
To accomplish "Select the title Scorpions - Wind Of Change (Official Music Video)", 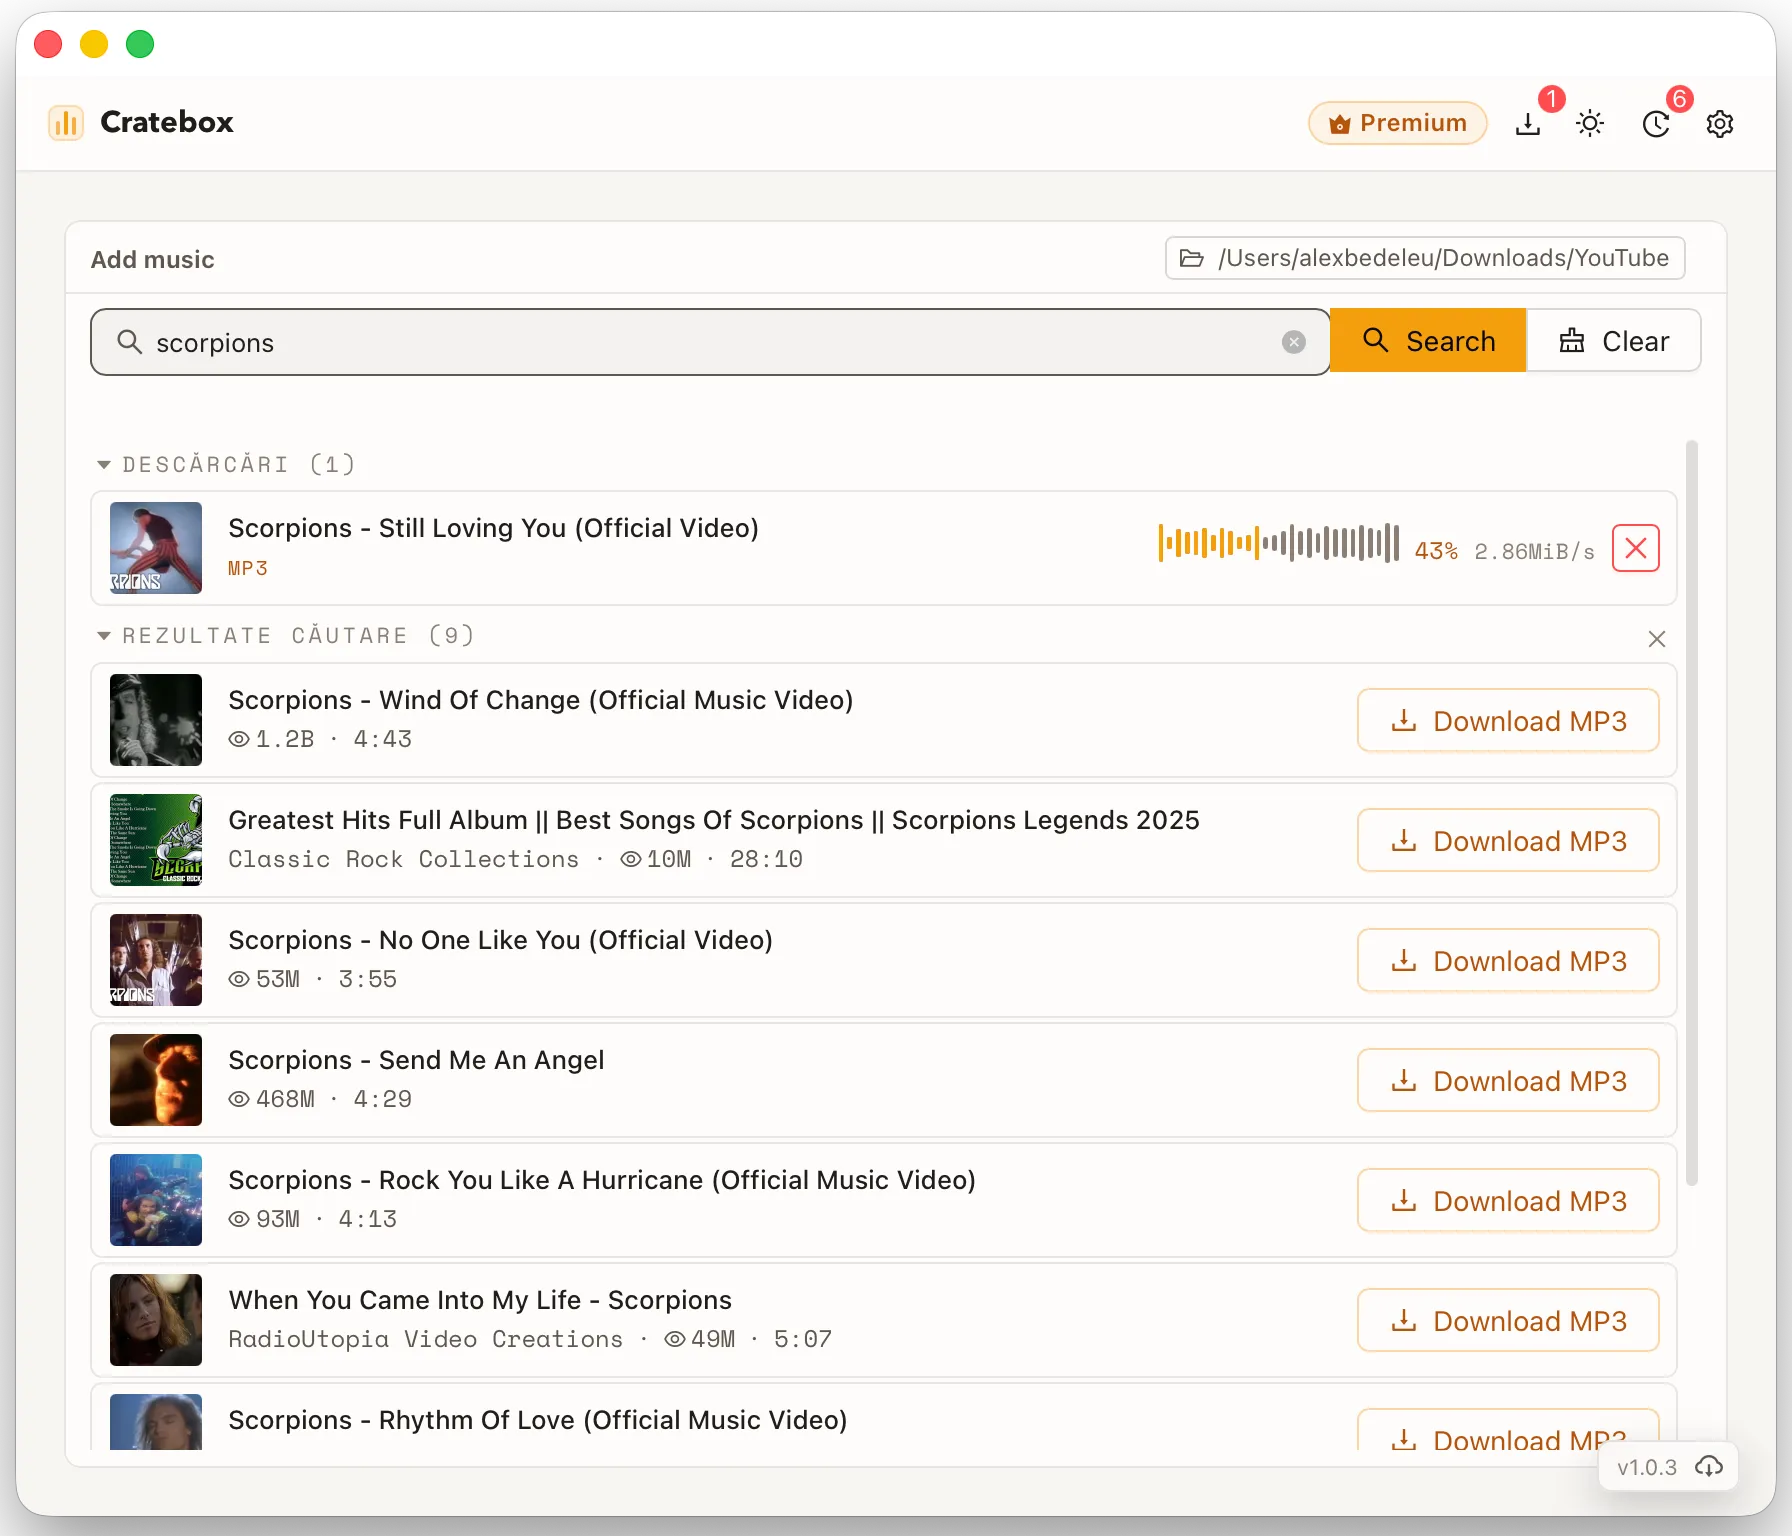I will pos(541,700).
